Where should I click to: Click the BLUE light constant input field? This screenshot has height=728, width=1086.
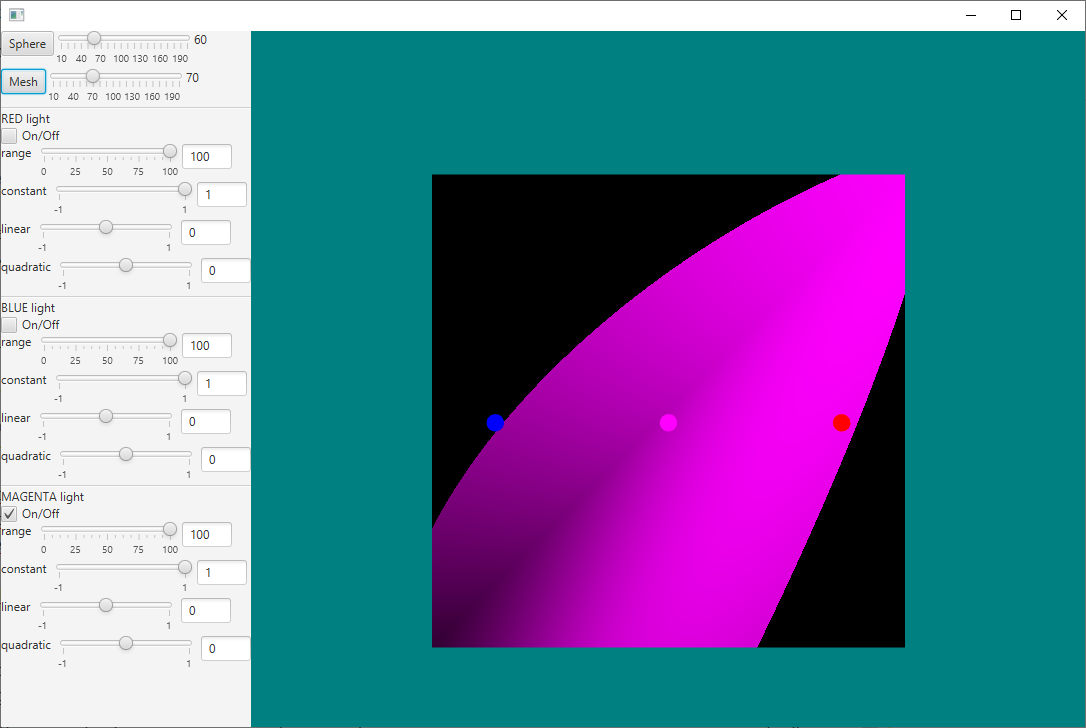pos(221,384)
